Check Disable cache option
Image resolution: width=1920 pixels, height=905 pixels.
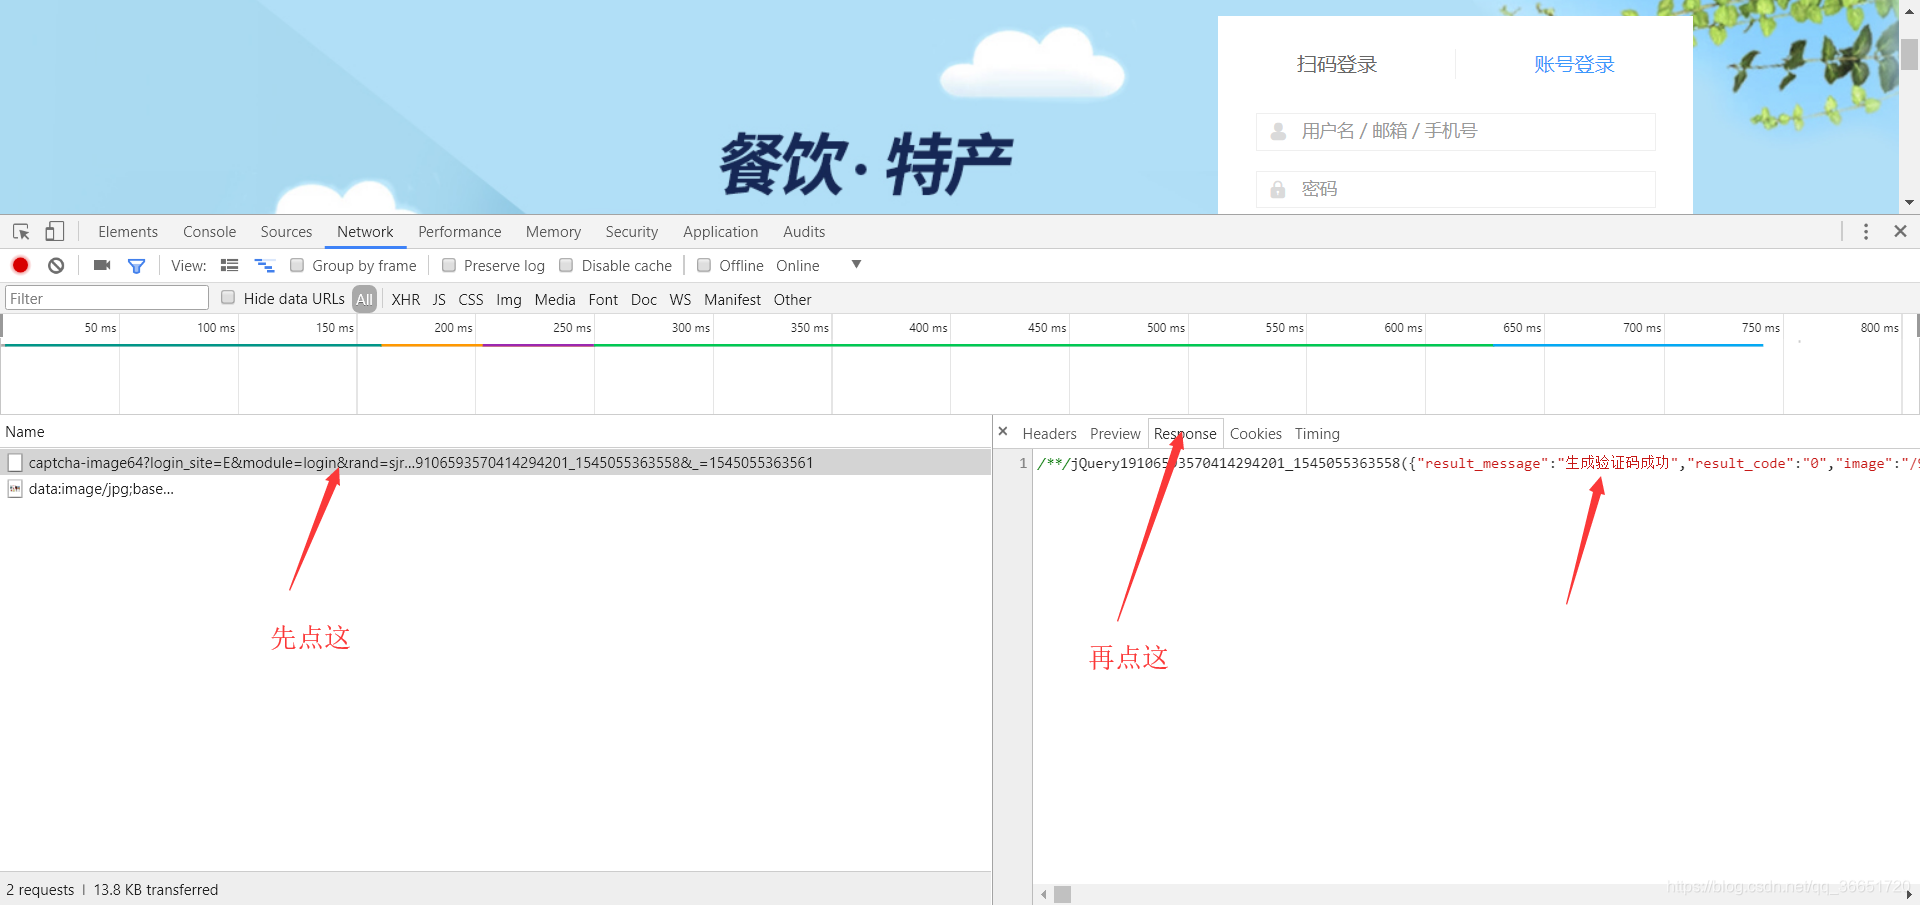click(x=566, y=265)
